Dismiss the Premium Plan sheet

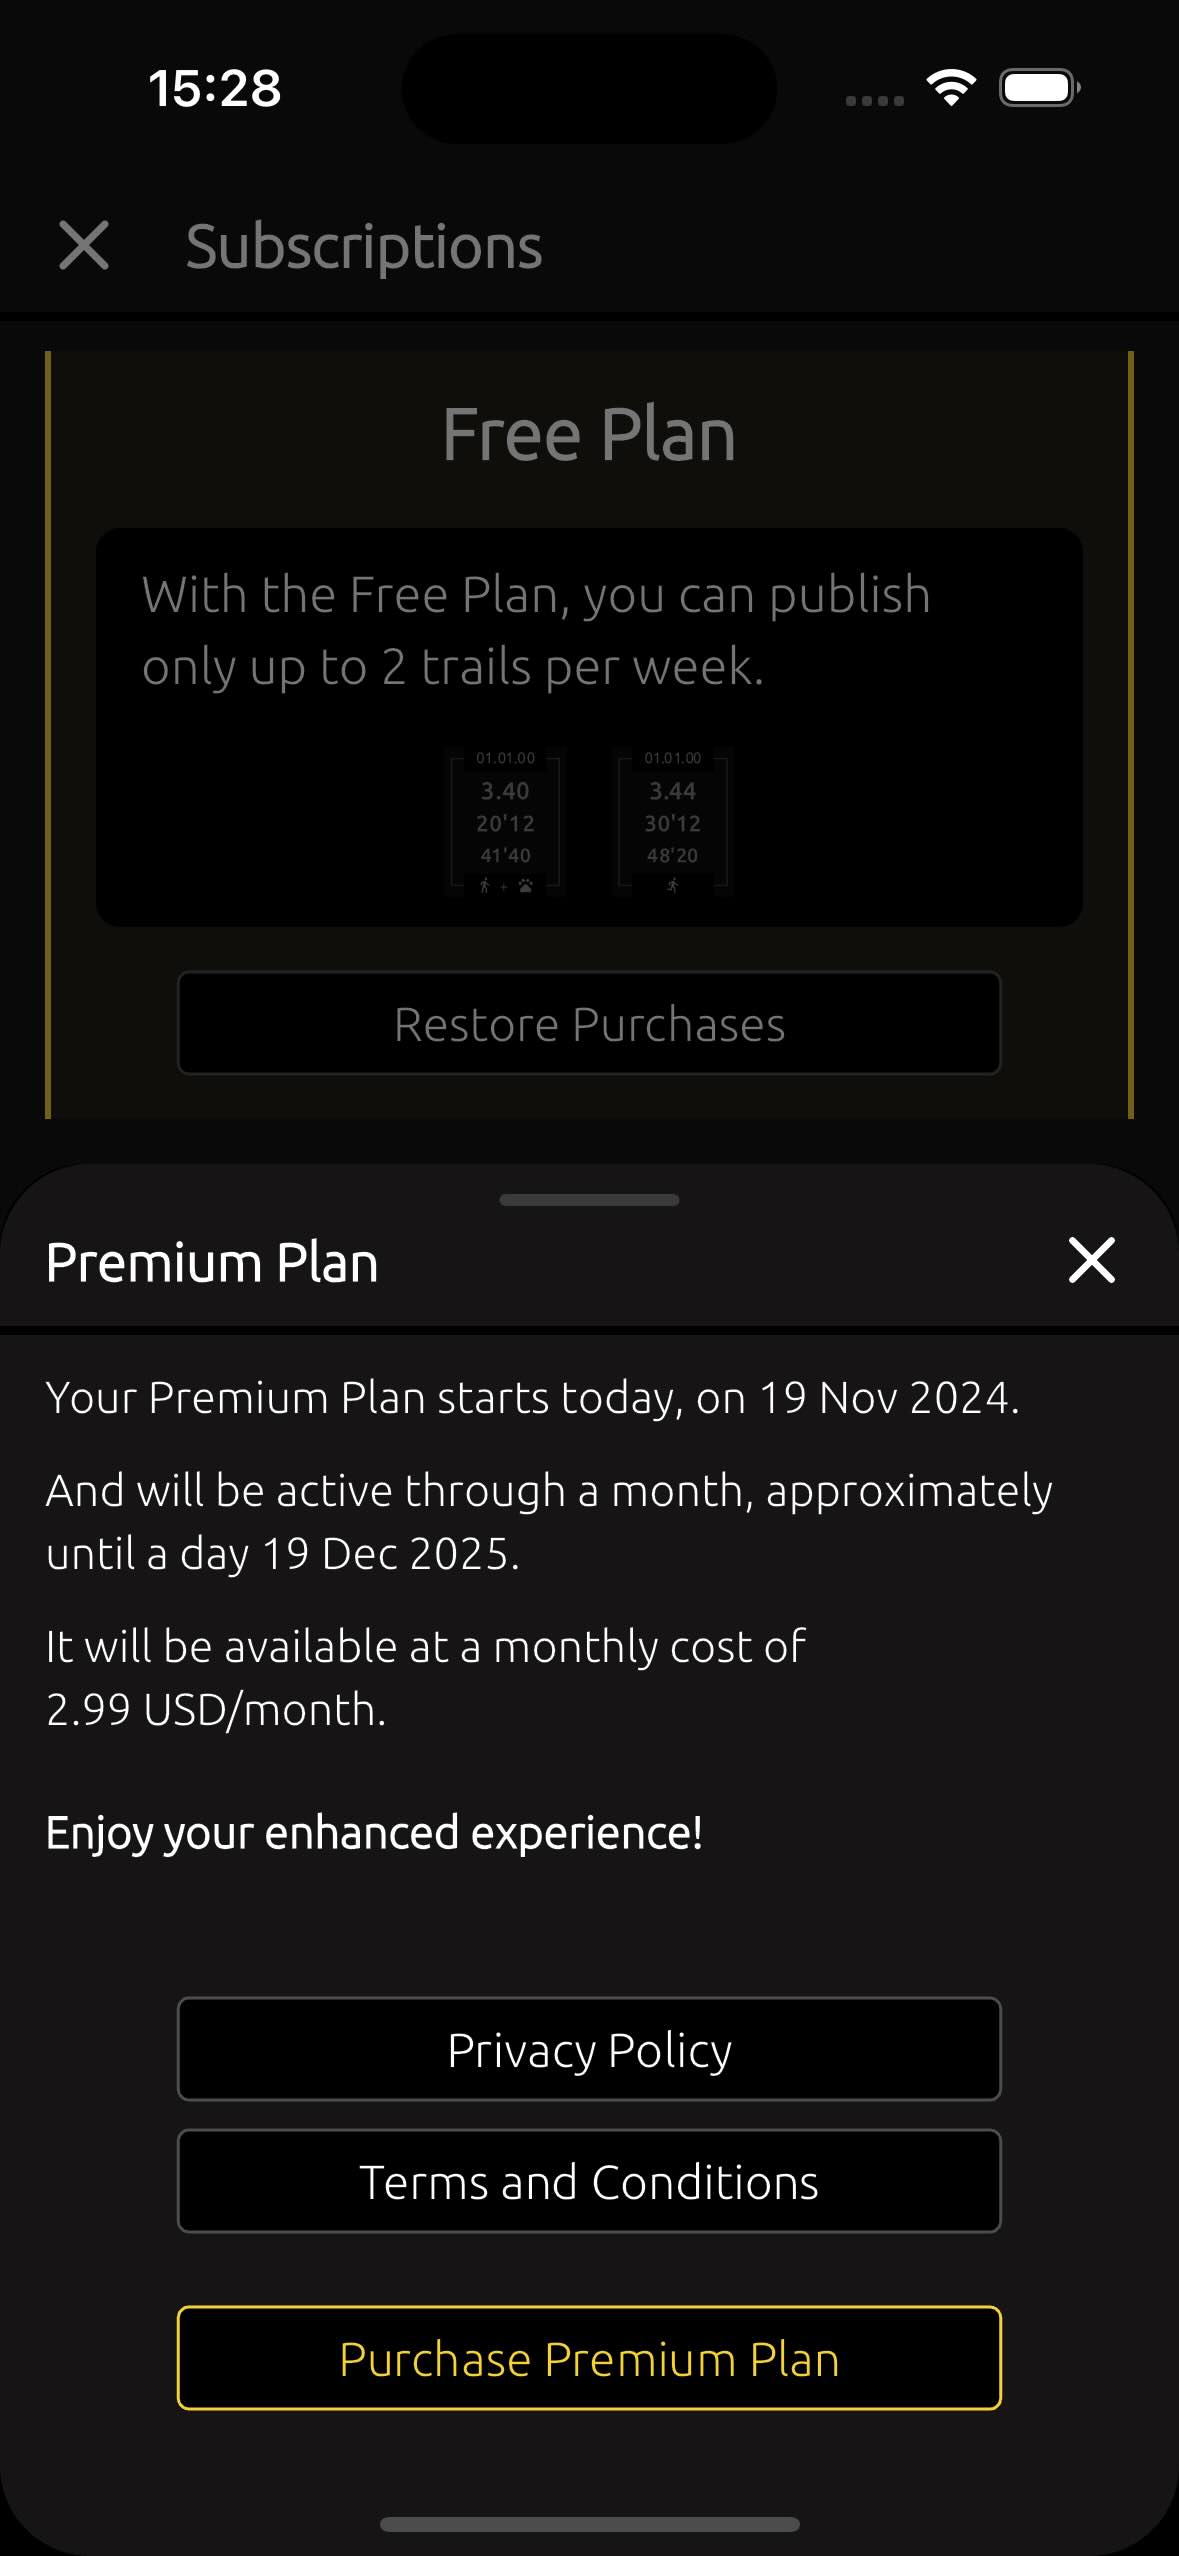tap(1091, 1260)
